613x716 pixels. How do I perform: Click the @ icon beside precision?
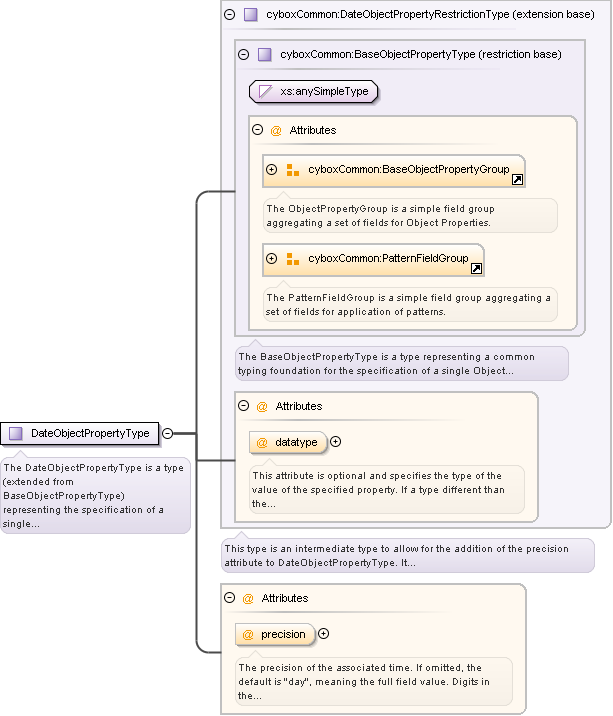pos(248,634)
